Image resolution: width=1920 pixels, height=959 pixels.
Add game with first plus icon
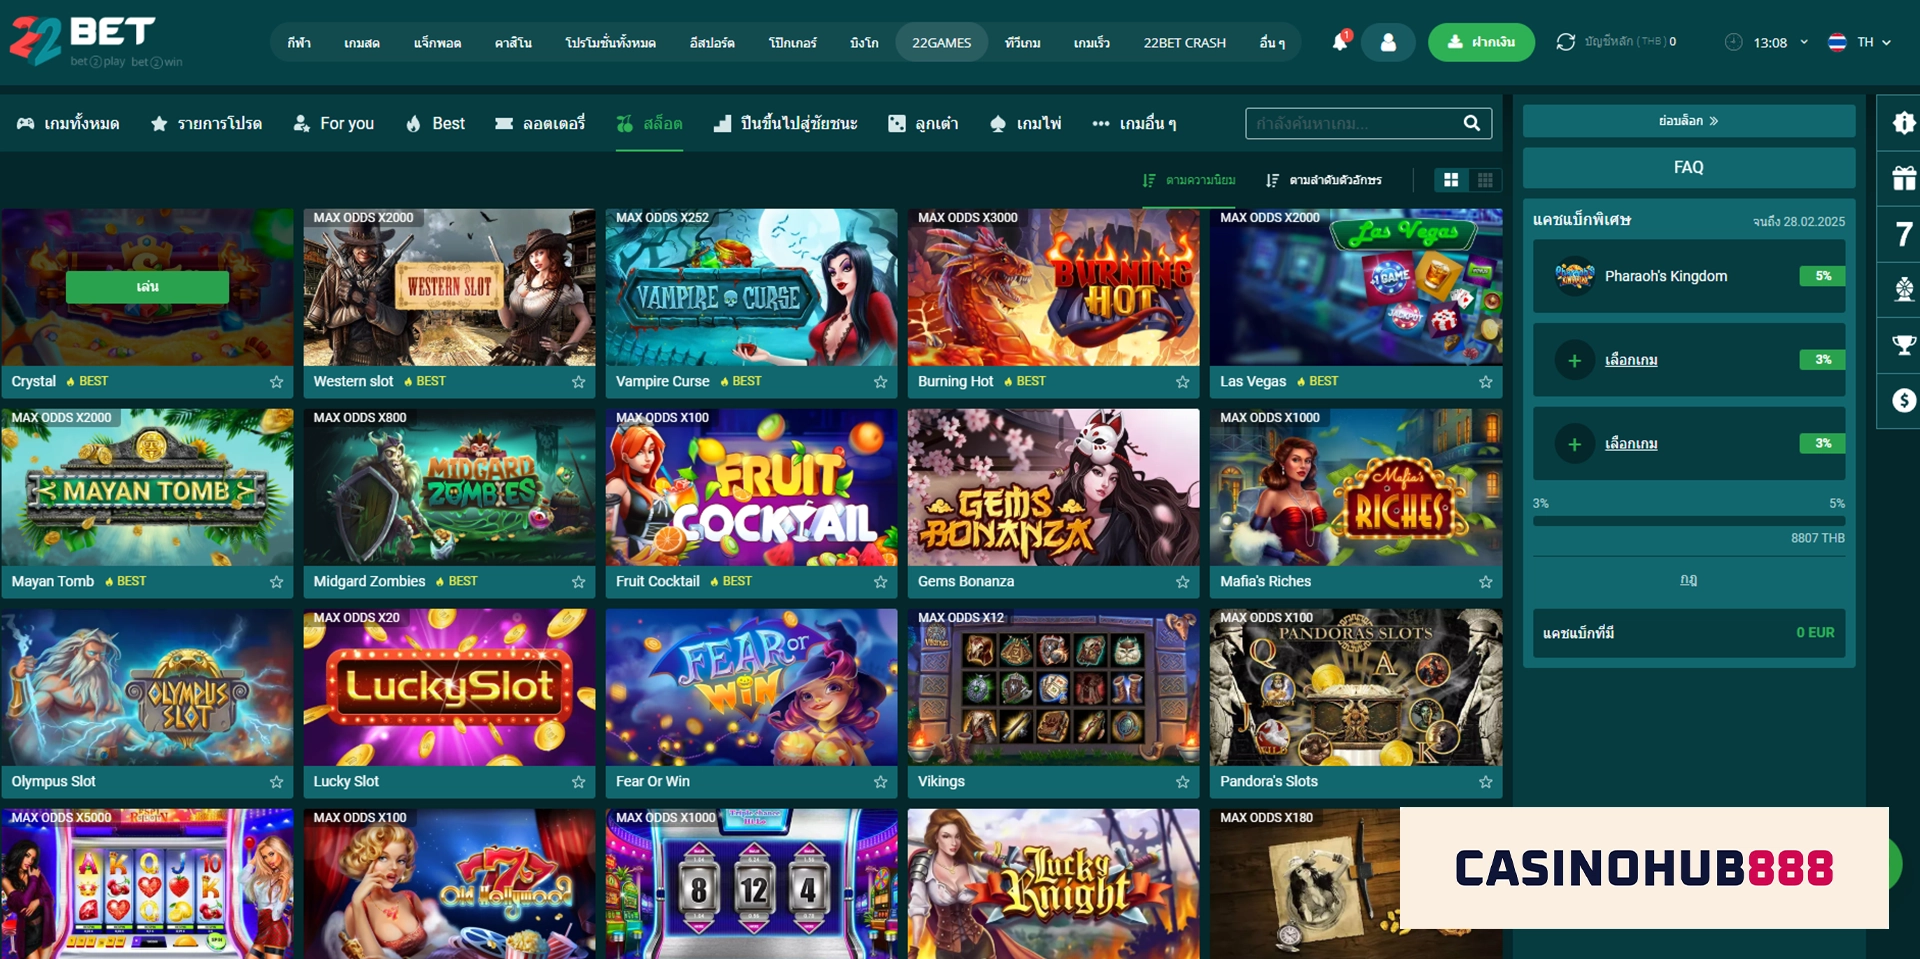[1574, 360]
